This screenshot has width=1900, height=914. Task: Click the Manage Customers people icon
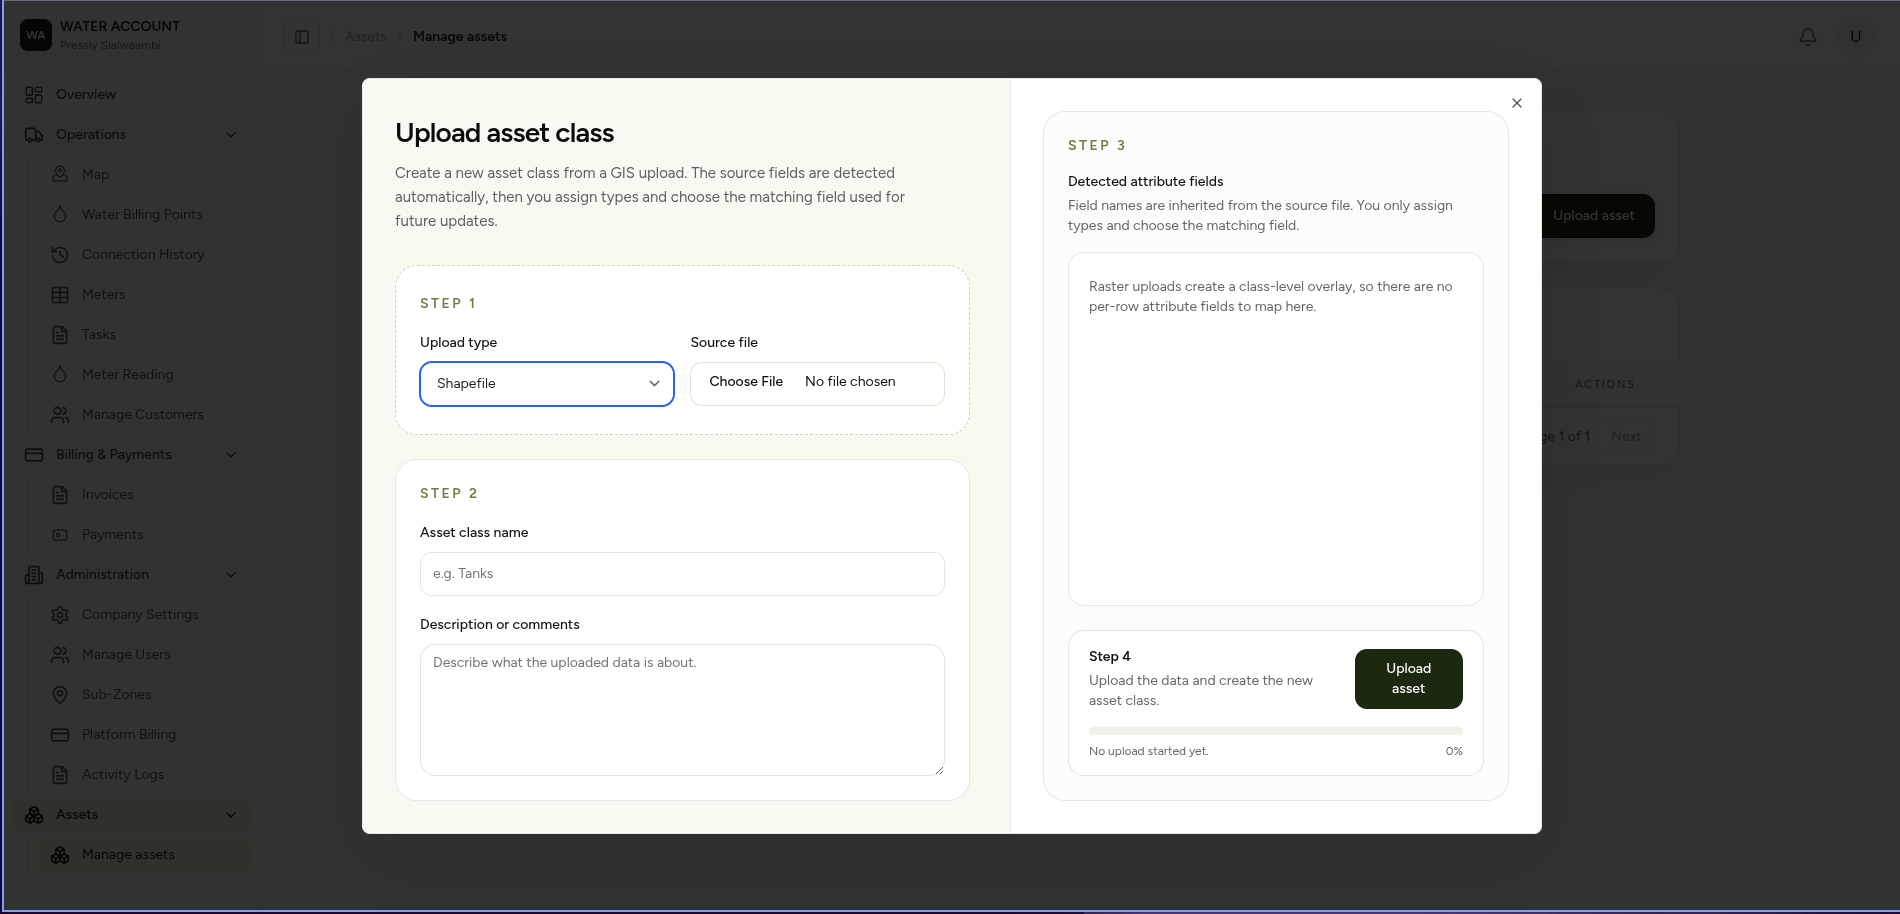[60, 414]
